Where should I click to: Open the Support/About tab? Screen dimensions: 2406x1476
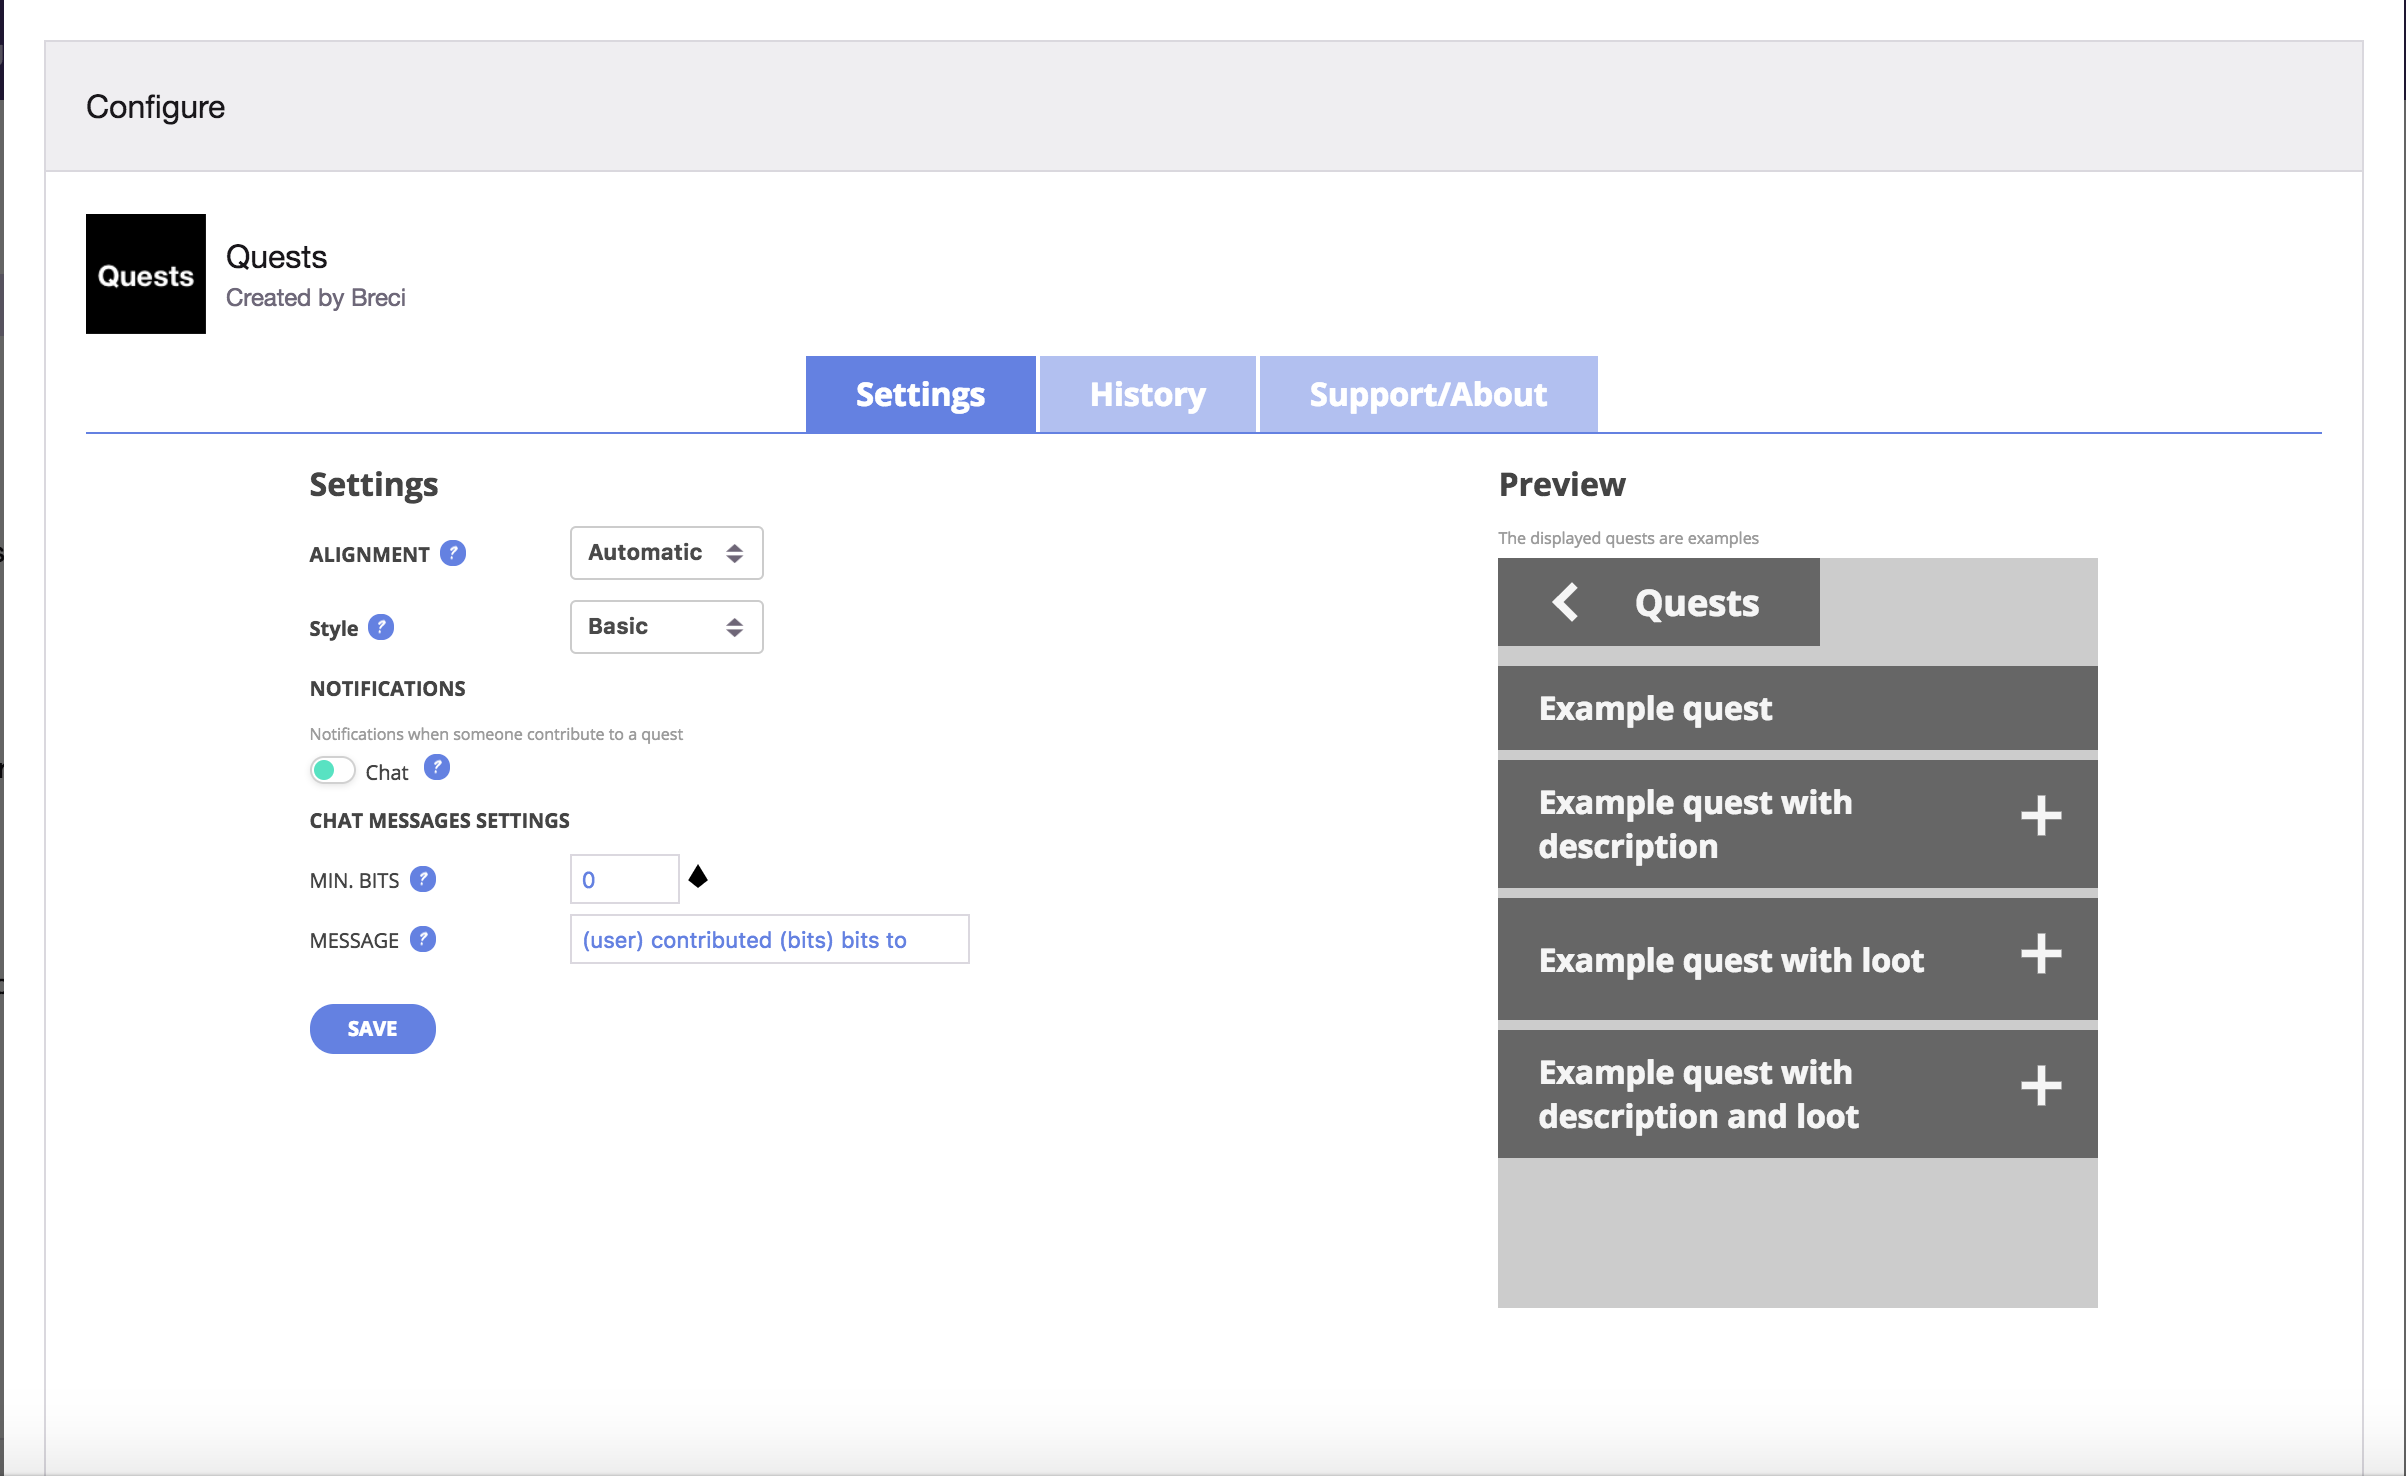coord(1427,395)
